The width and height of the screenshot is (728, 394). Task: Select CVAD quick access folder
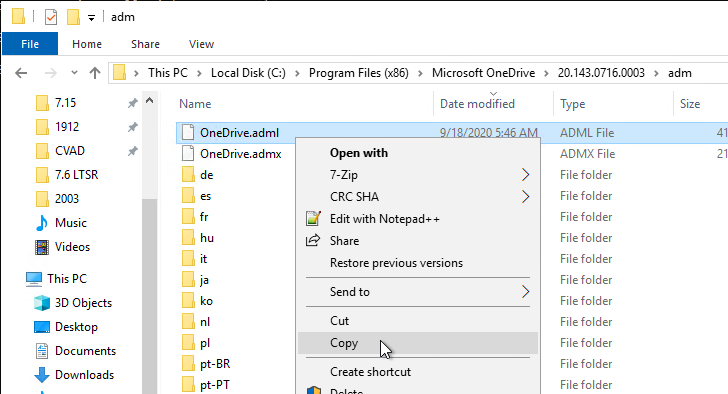(70, 151)
